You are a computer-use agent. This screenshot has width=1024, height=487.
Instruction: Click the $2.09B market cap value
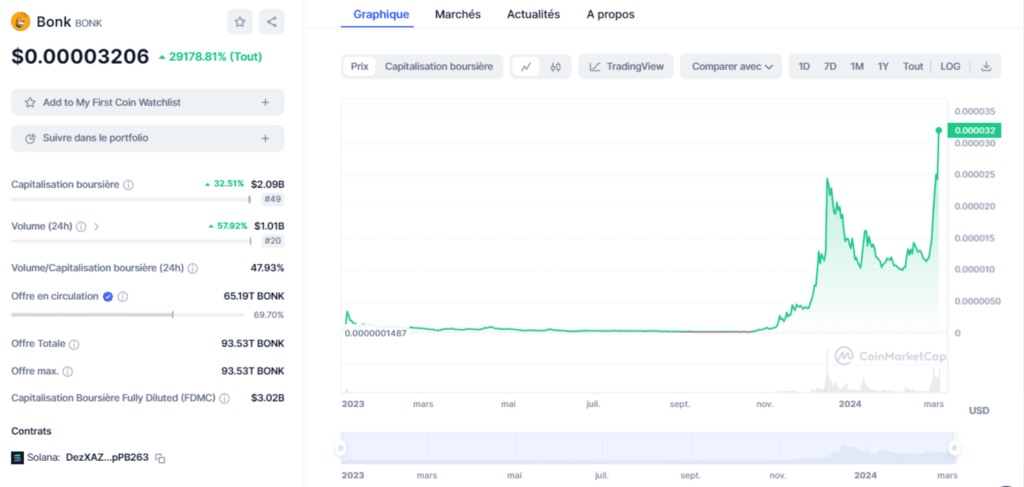point(268,184)
